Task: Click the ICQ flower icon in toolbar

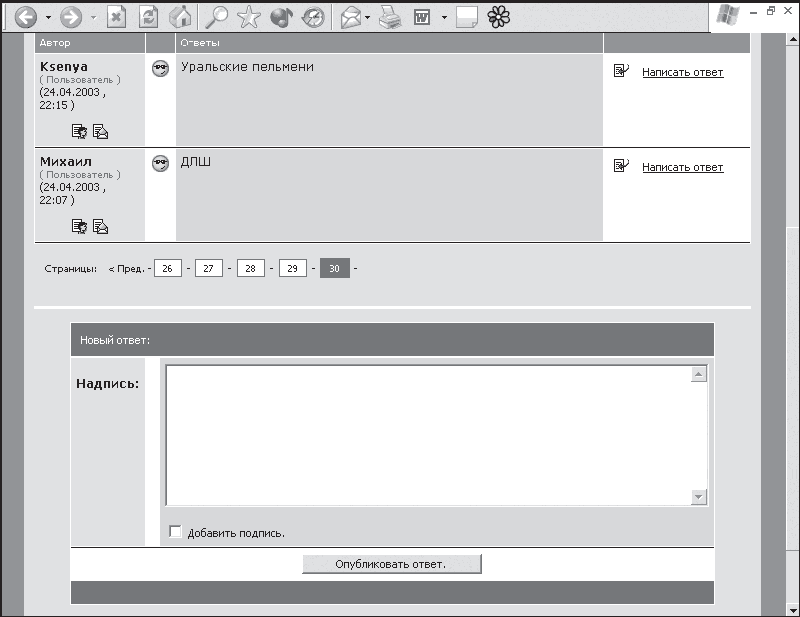Action: pyautogui.click(x=498, y=17)
